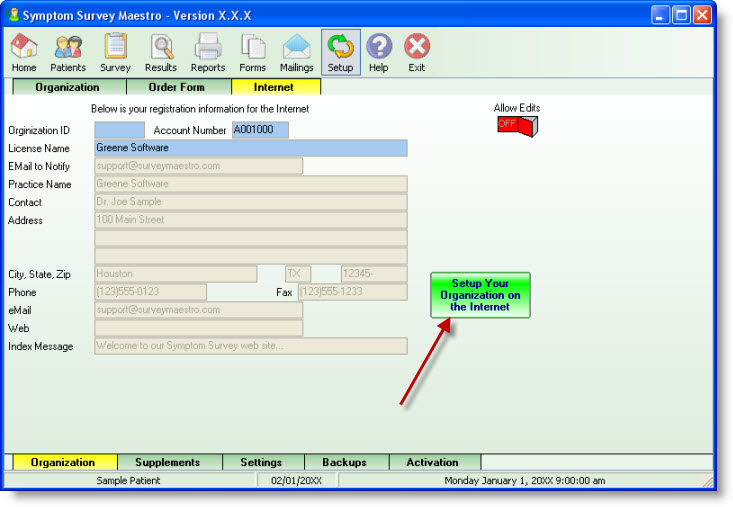733x507 pixels.
Task: Open the Mailings envelope icon
Action: point(296,52)
